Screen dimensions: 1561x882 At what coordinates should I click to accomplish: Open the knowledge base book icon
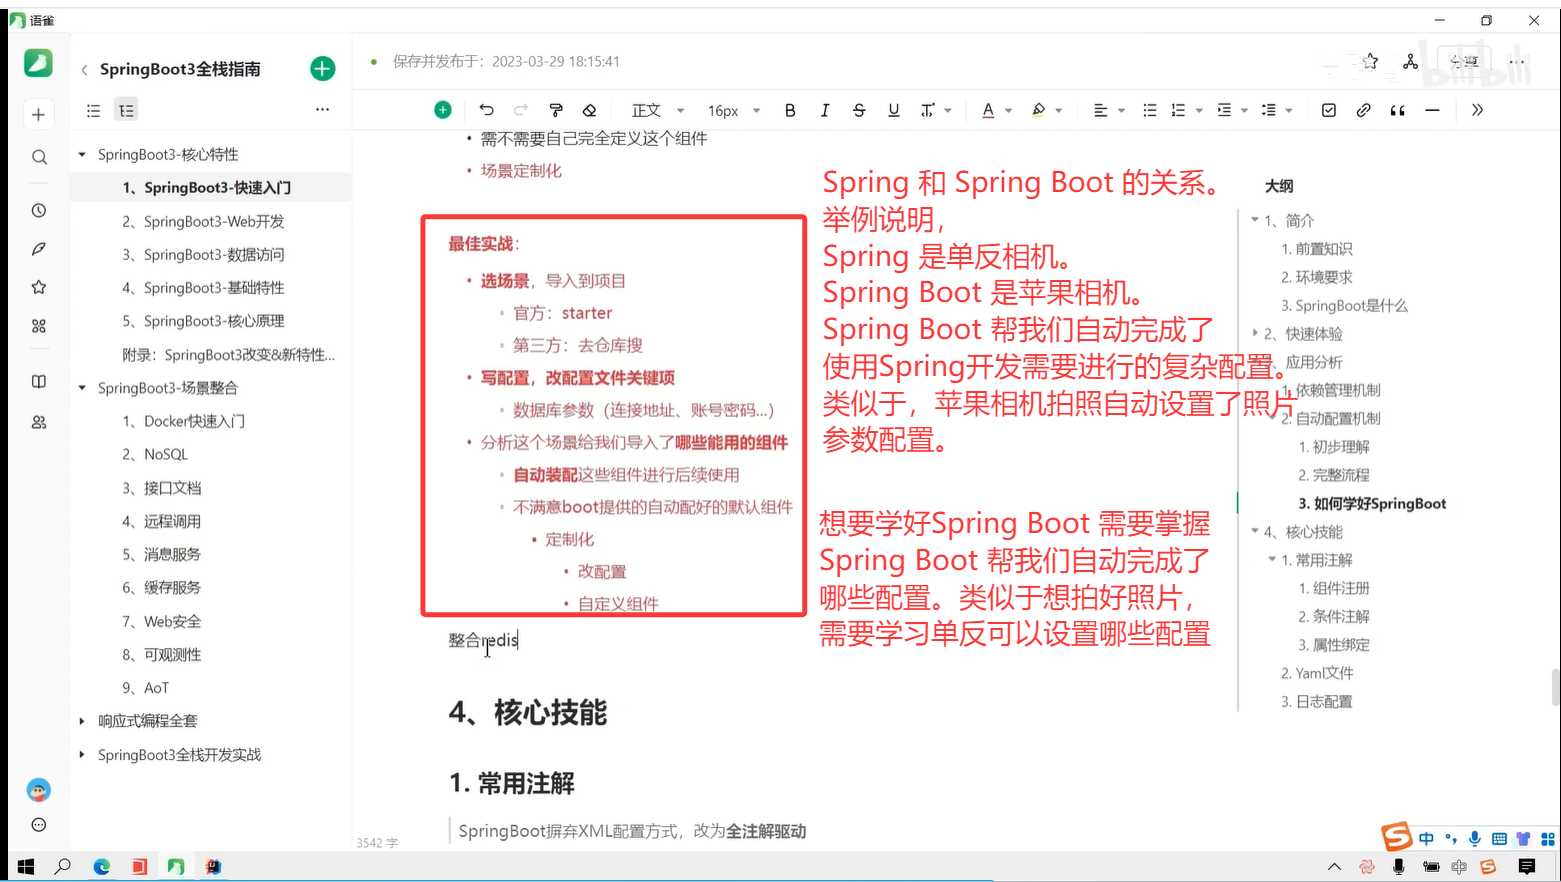[x=39, y=382]
